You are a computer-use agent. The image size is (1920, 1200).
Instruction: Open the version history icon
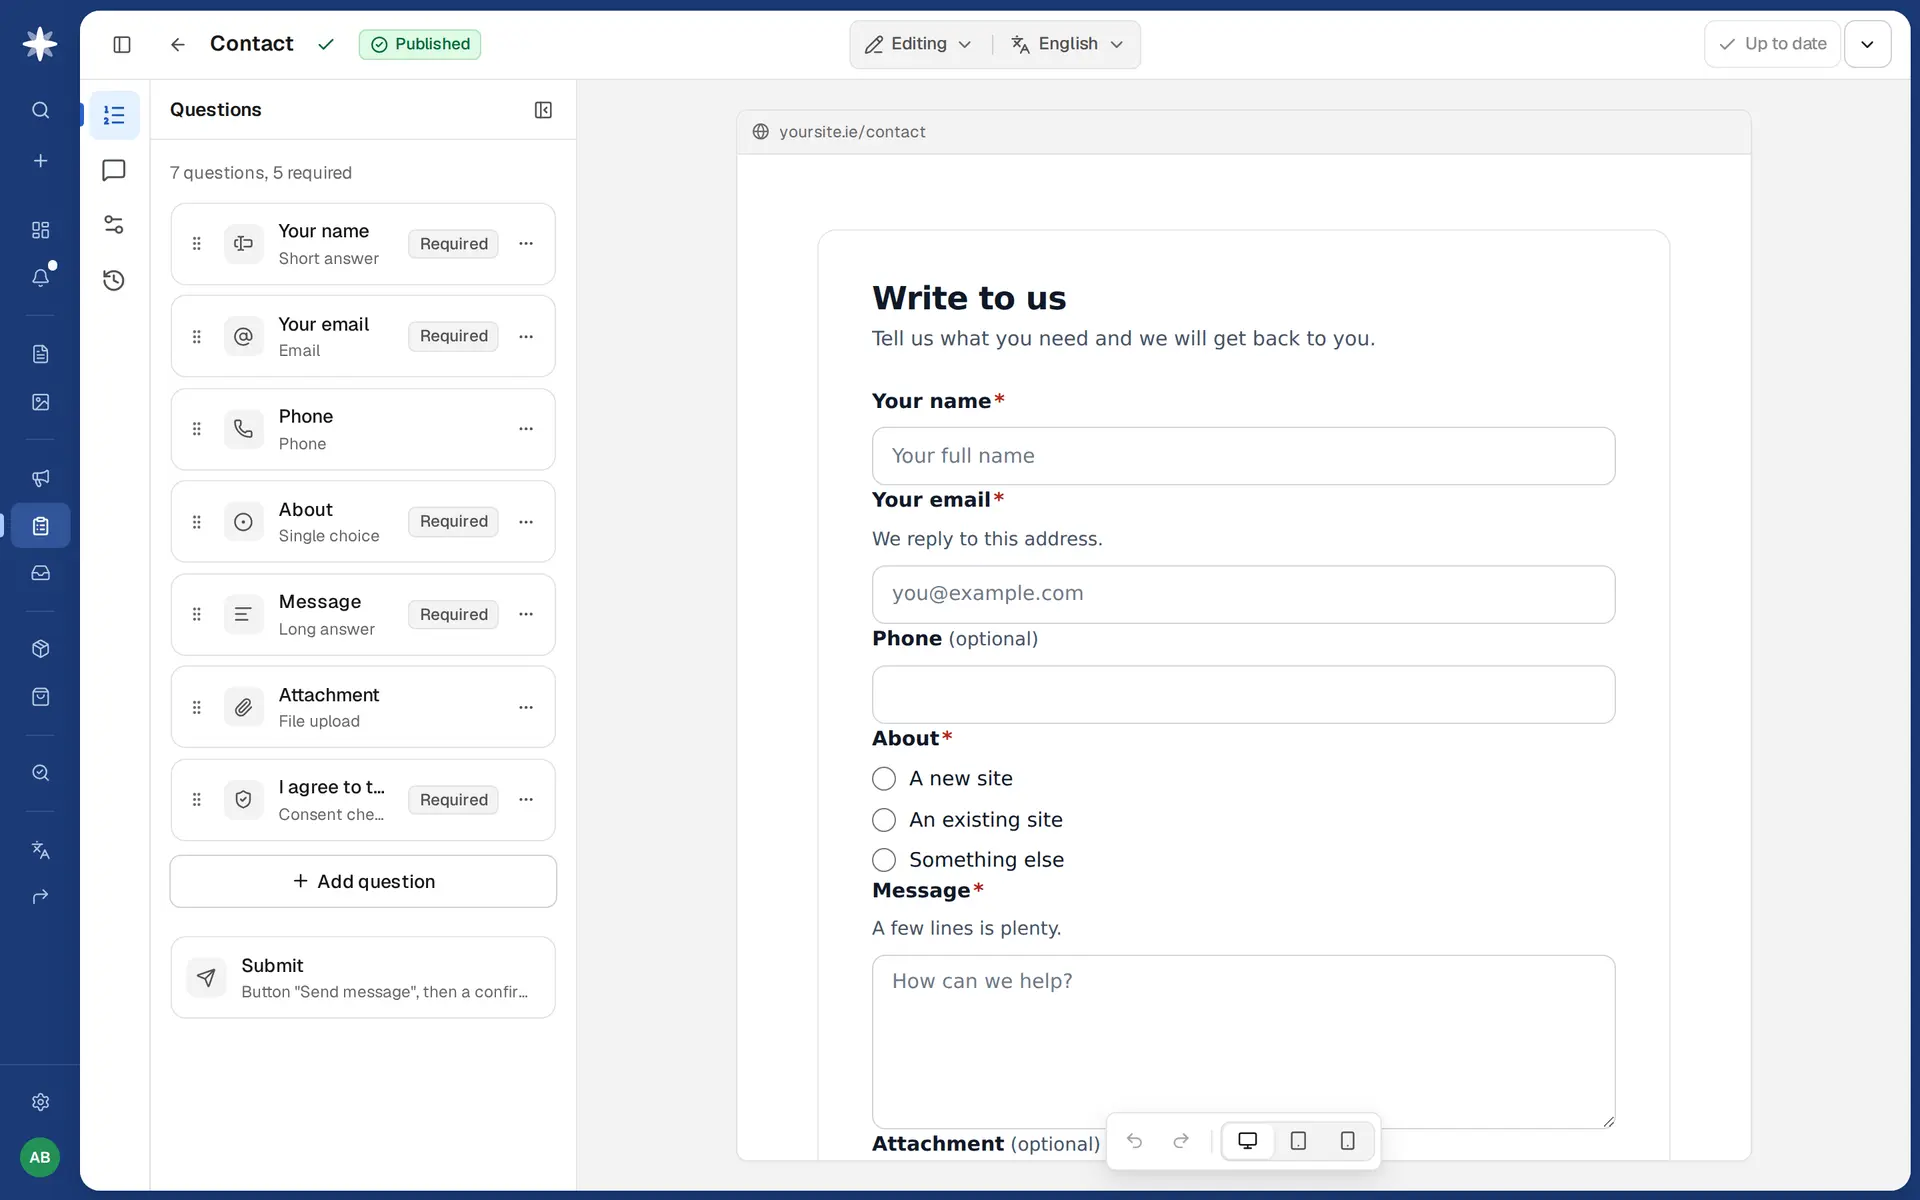coord(114,280)
